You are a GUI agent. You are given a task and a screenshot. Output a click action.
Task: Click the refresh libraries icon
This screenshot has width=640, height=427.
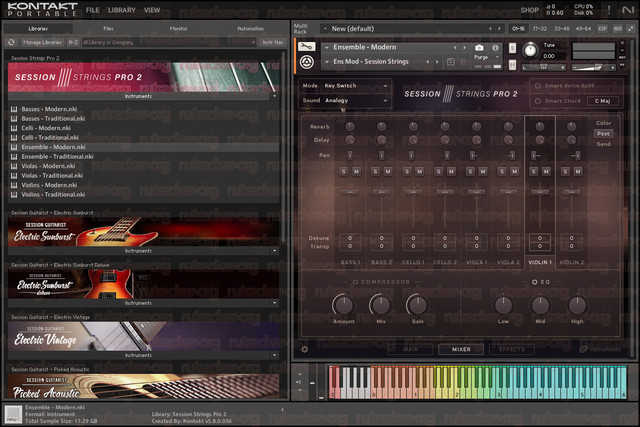click(x=11, y=42)
